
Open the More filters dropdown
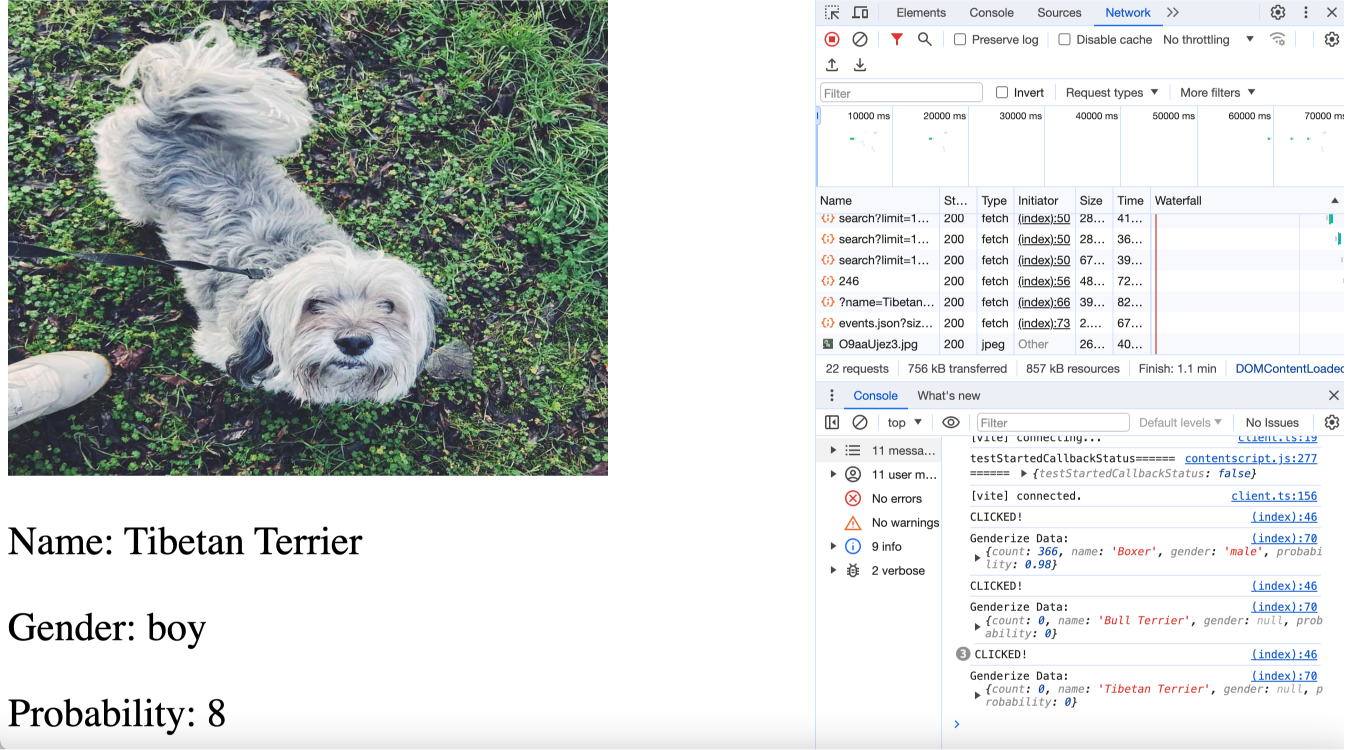pyautogui.click(x=1217, y=93)
